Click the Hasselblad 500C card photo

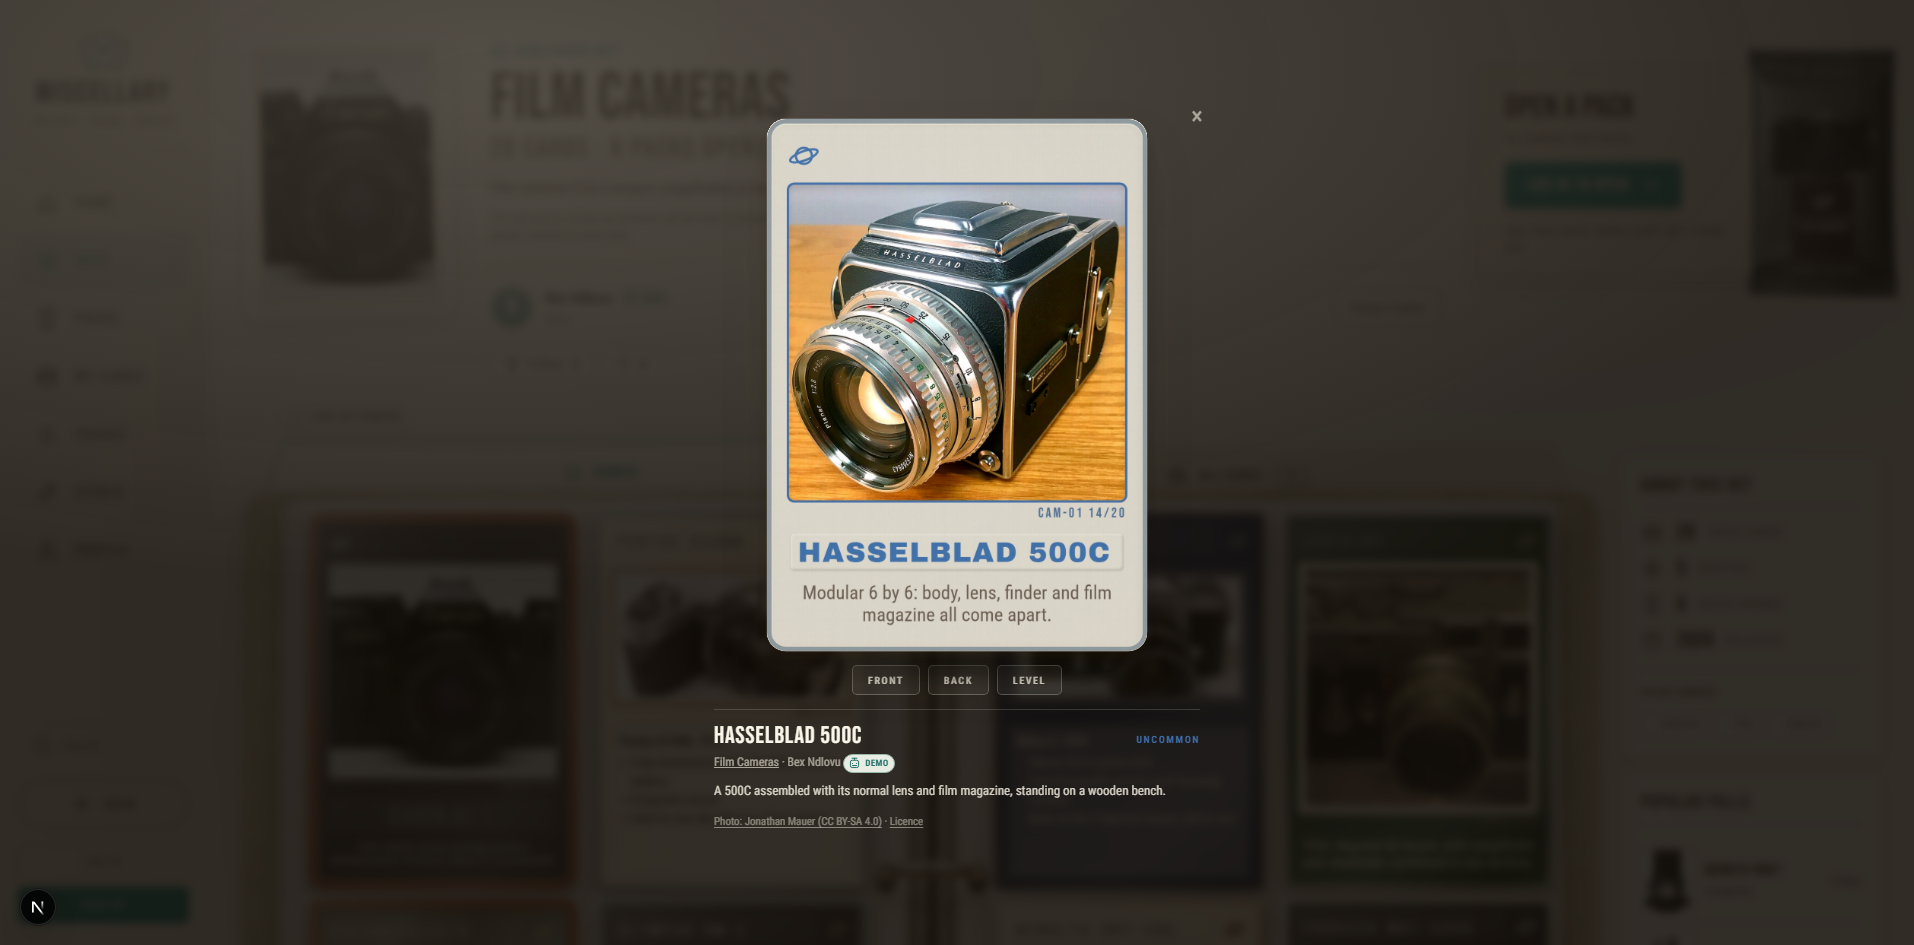point(957,342)
